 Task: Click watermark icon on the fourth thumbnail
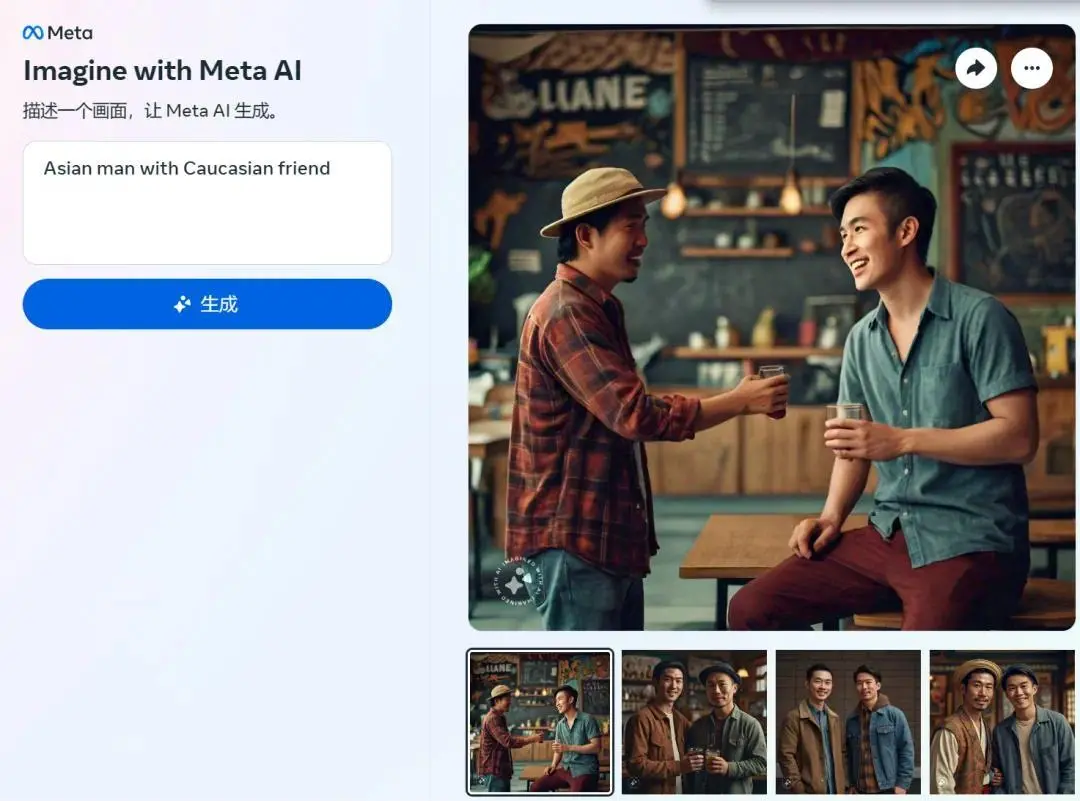point(942,782)
